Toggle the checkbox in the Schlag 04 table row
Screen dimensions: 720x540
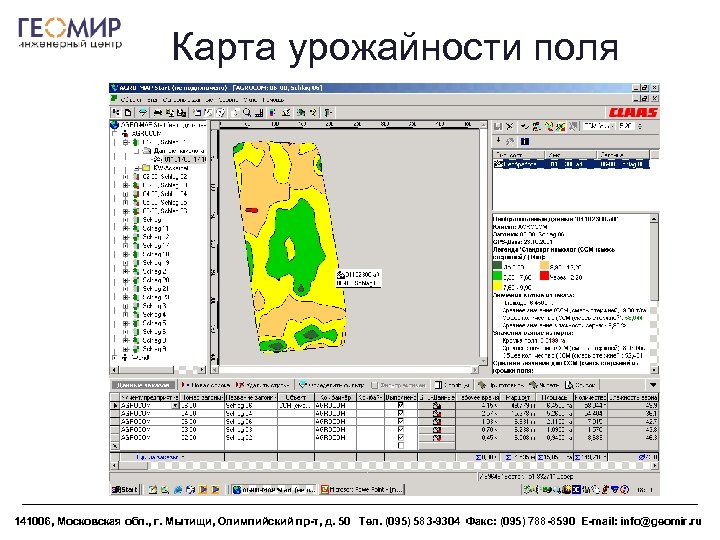[x=400, y=413]
